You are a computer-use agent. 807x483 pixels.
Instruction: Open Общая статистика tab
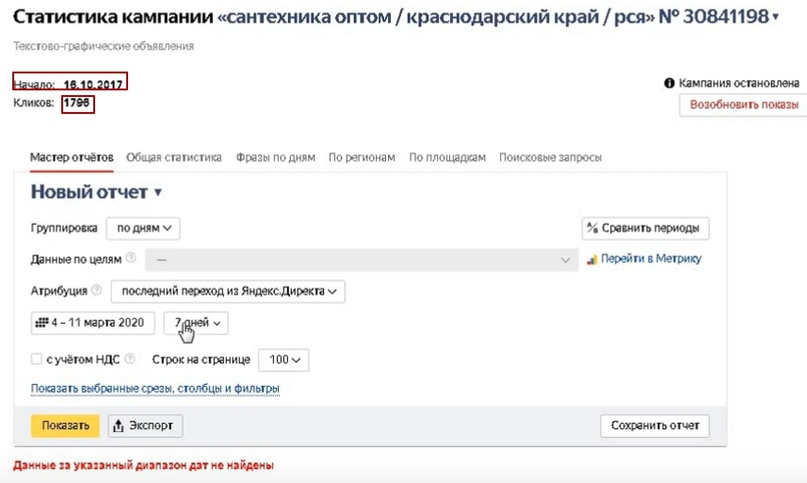click(174, 157)
